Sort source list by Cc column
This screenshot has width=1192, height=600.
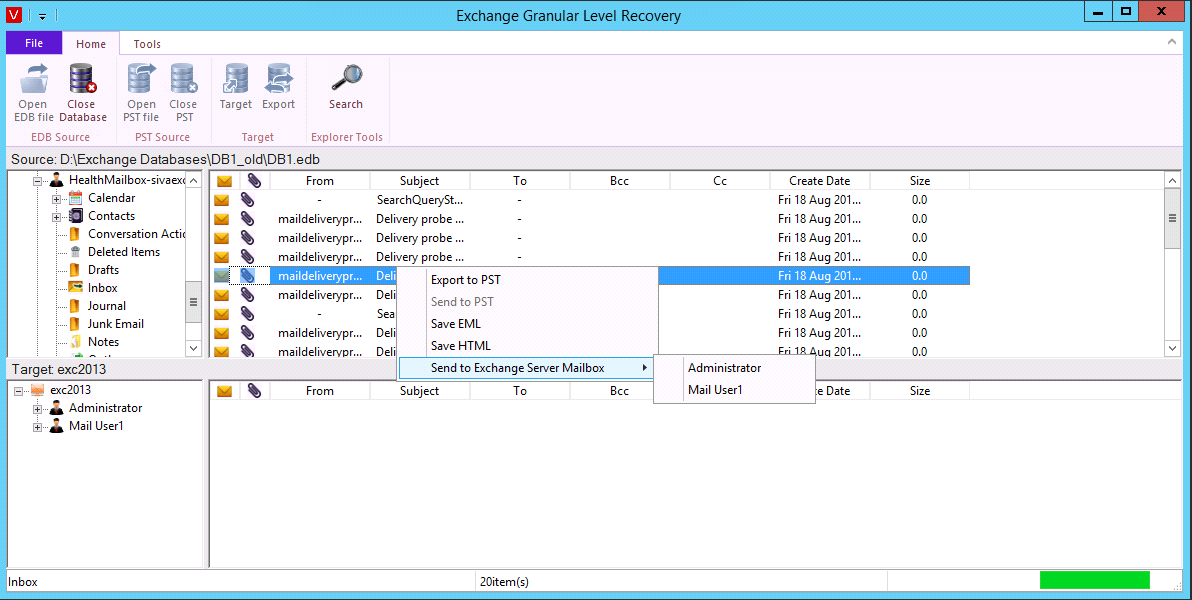(x=720, y=181)
